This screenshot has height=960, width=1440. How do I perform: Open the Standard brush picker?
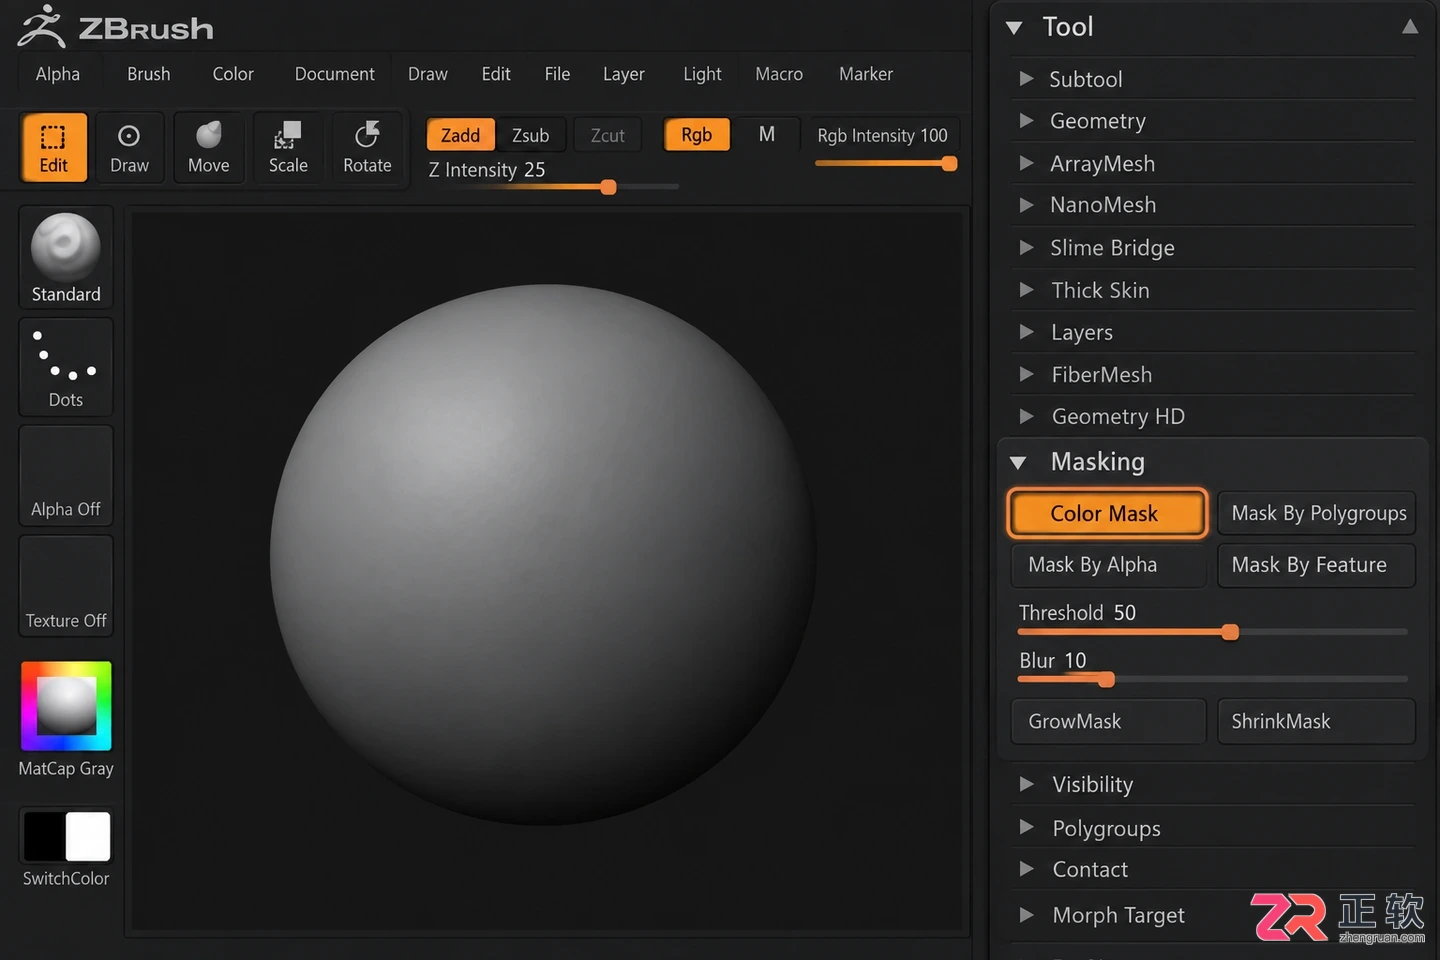(66, 258)
